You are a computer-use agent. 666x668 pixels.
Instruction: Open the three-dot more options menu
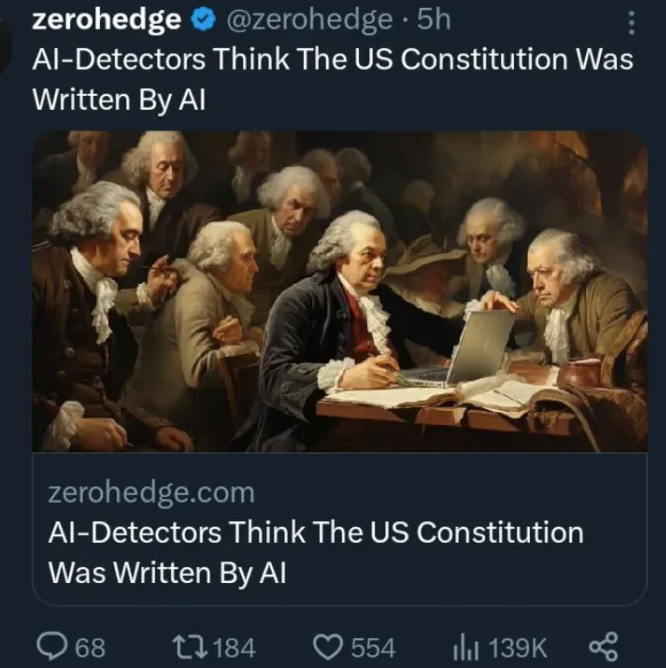[x=631, y=23]
